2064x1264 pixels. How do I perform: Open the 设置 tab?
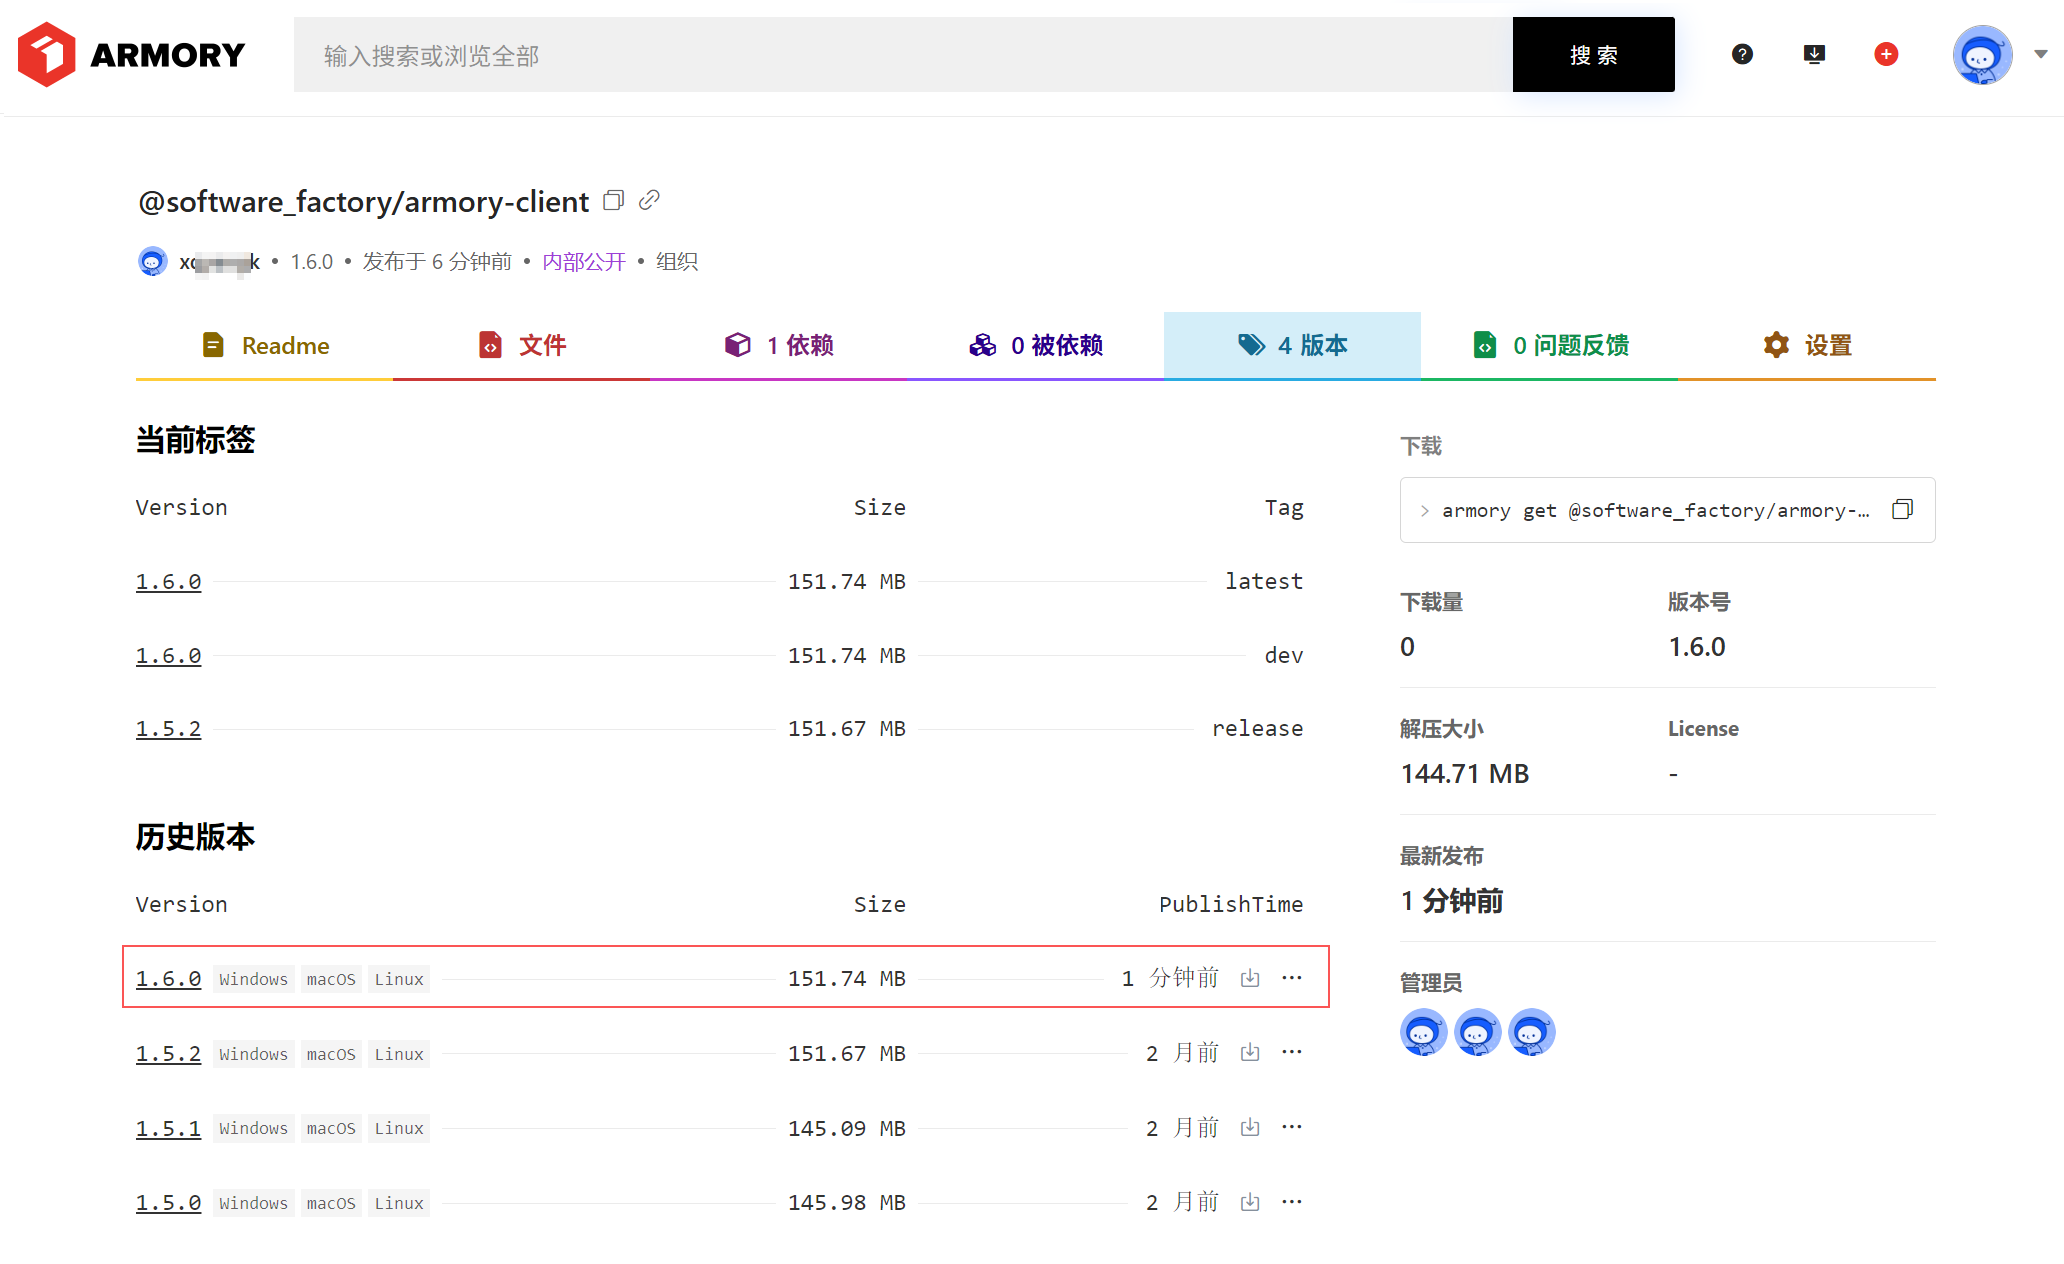(1807, 346)
